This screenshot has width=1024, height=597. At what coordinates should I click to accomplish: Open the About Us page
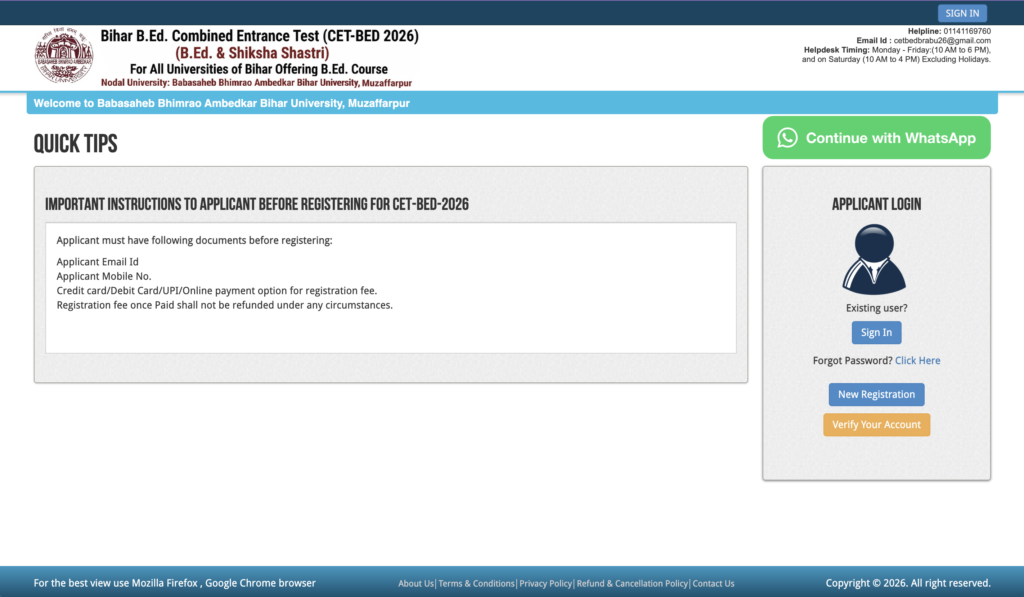(x=415, y=583)
